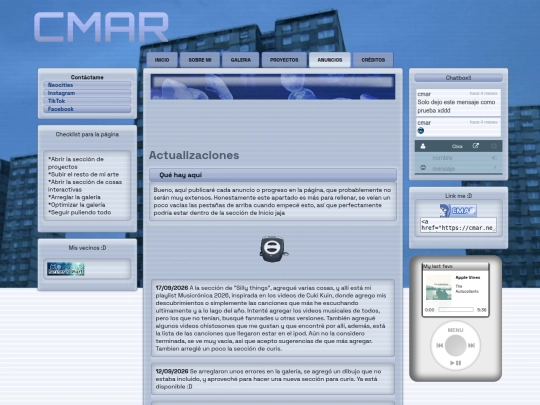Open the PROYECTOS tab
540x405 pixels.
(x=284, y=60)
